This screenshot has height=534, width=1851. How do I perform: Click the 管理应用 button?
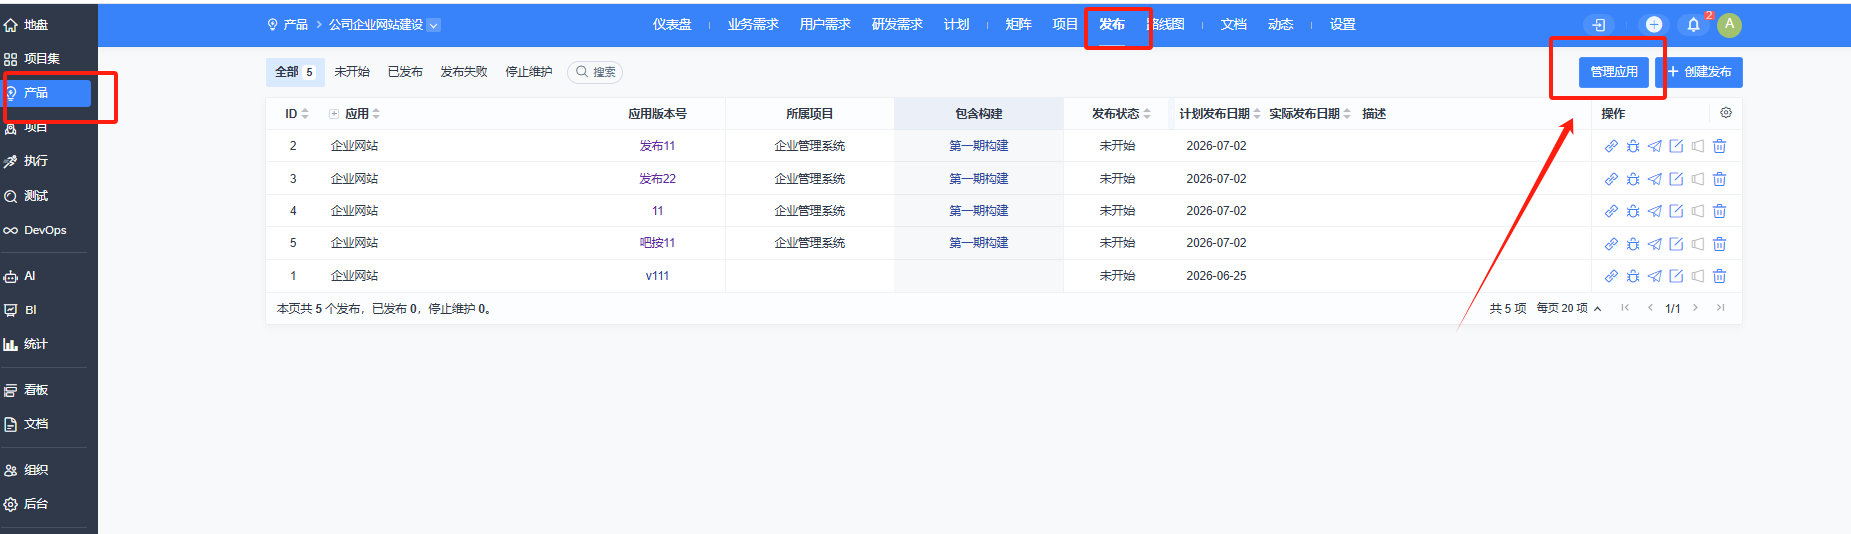[x=1614, y=72]
